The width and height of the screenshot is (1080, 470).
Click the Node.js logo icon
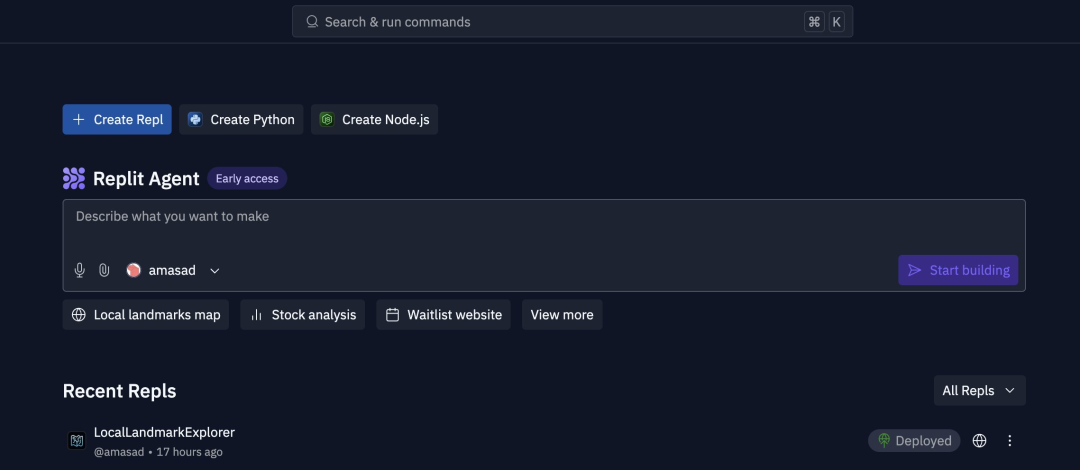326,119
